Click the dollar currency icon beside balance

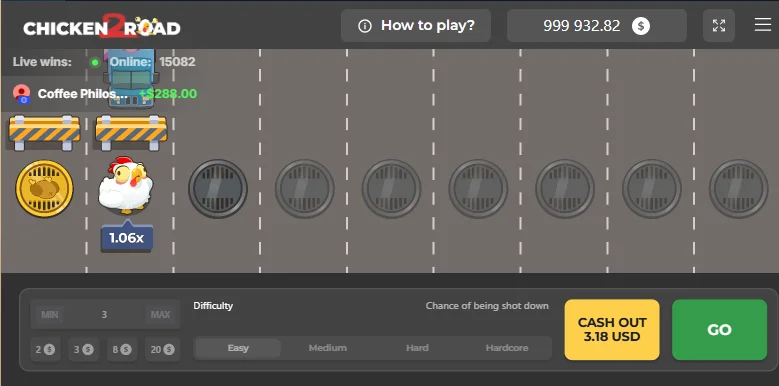coord(640,26)
